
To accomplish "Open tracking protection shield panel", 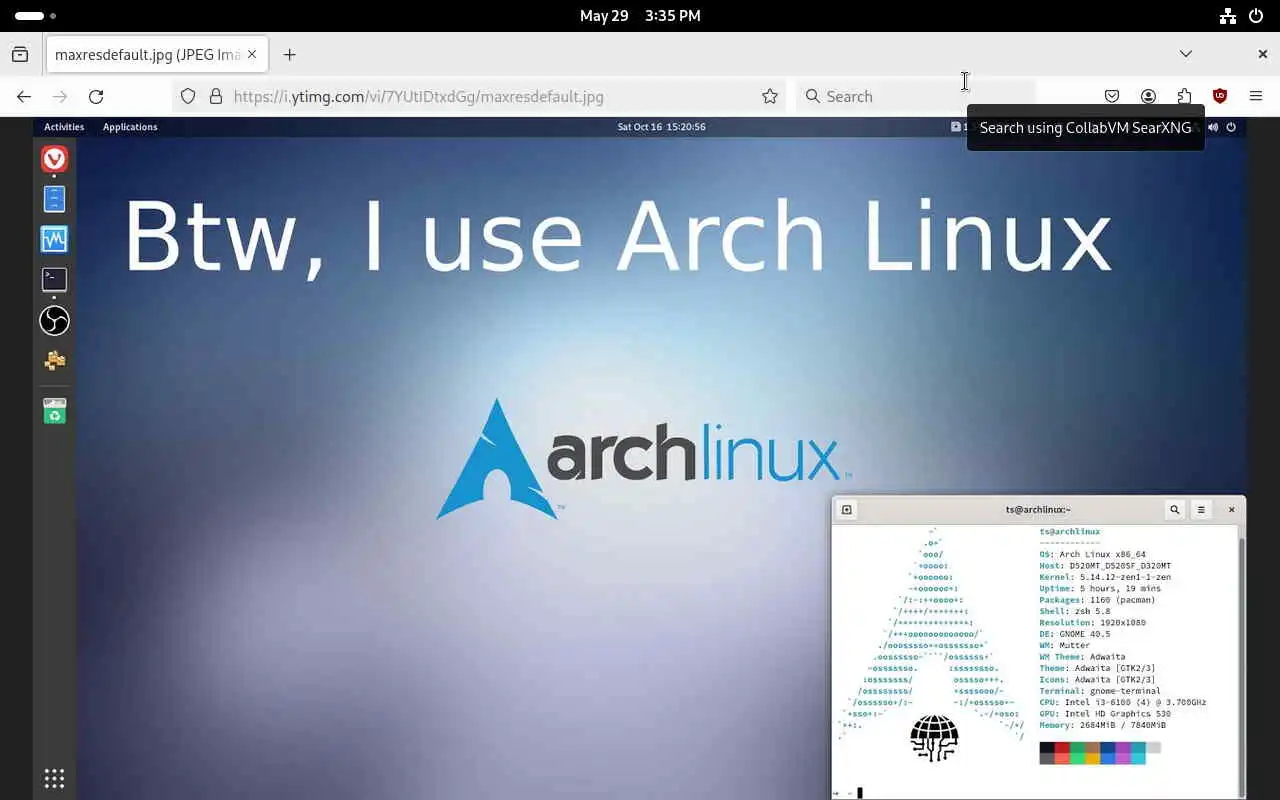I will coord(188,96).
